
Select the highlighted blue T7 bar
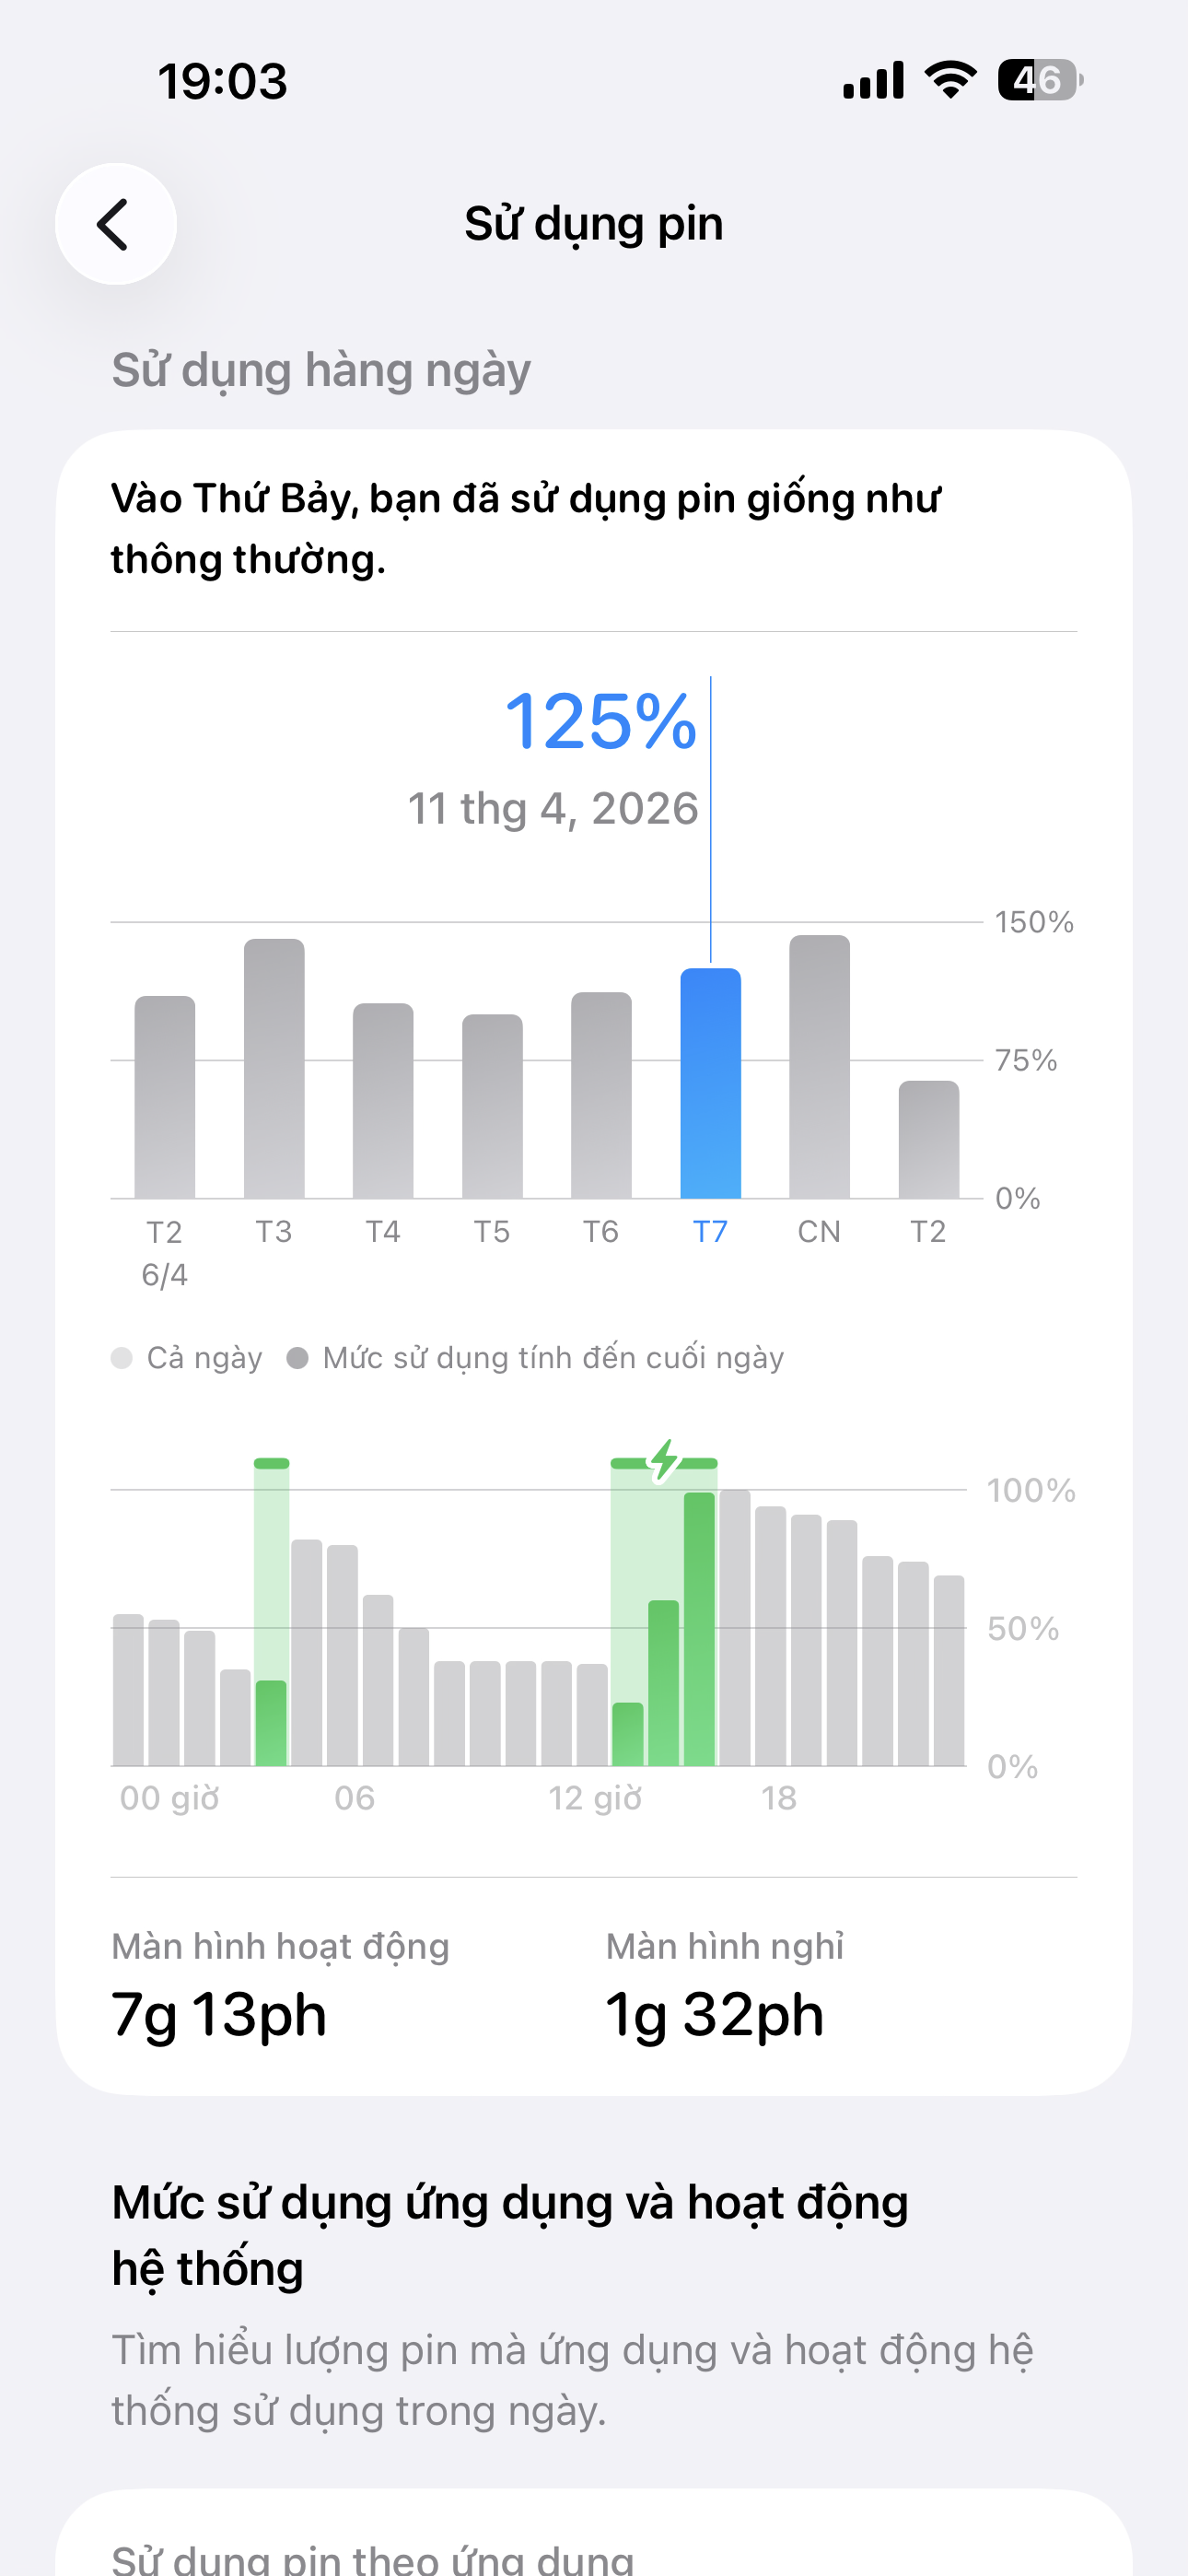(710, 1084)
